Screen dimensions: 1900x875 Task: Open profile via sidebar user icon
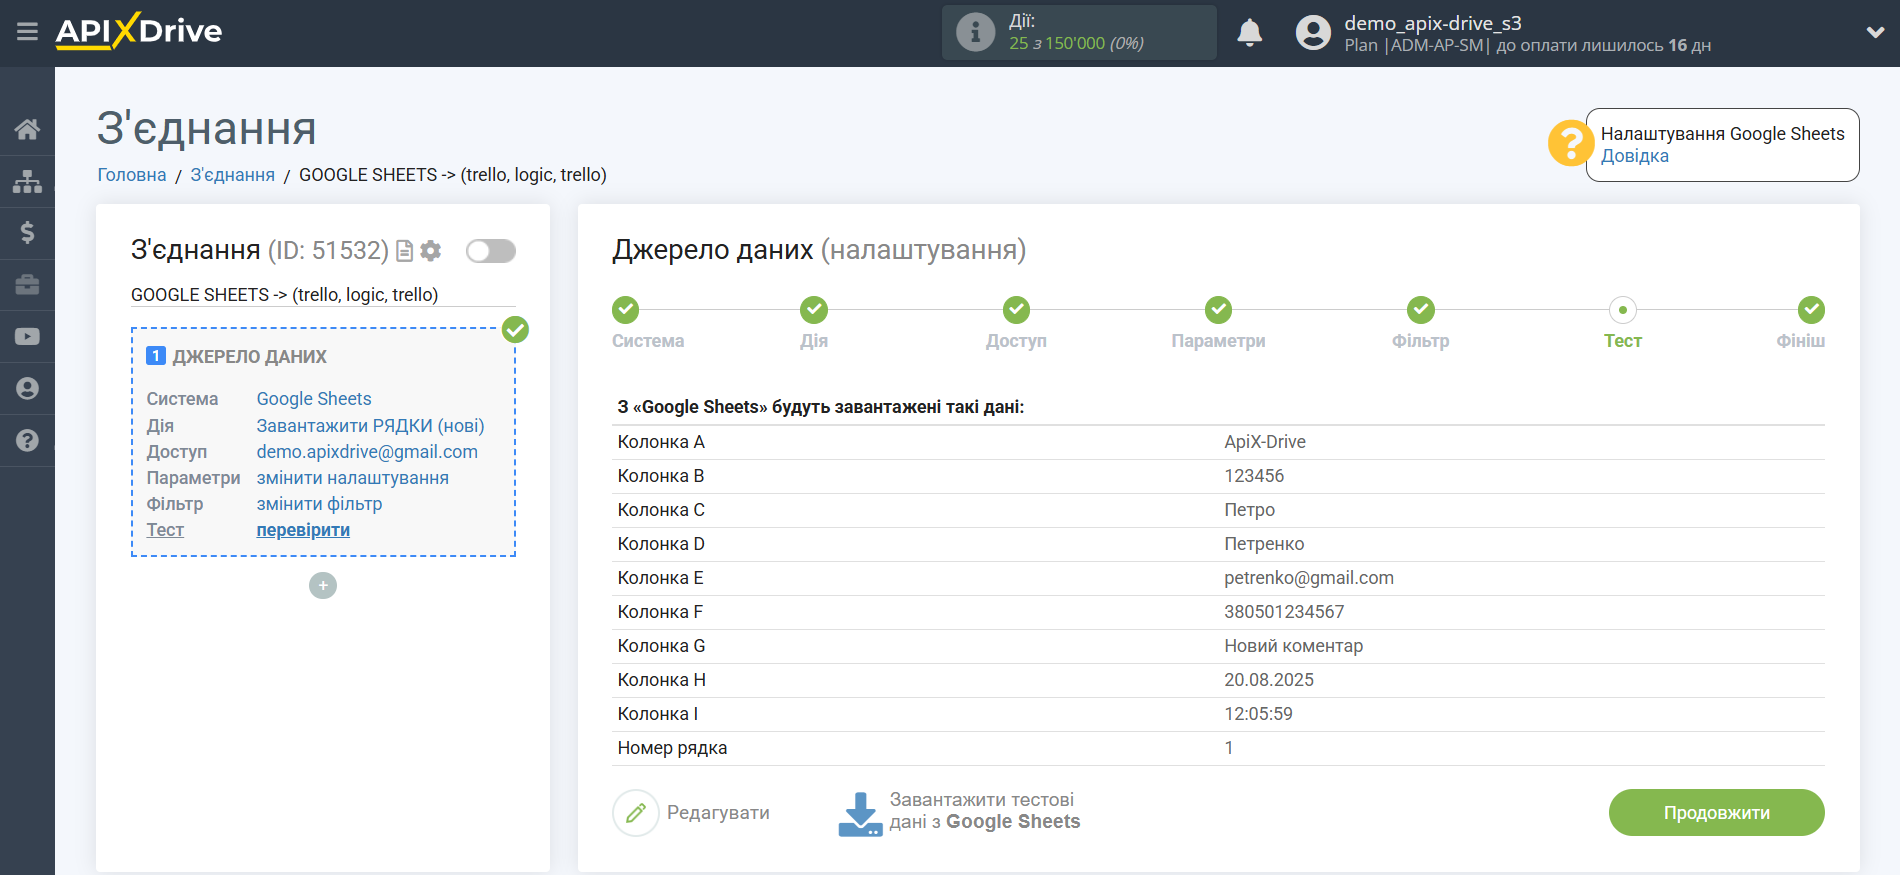click(x=27, y=389)
